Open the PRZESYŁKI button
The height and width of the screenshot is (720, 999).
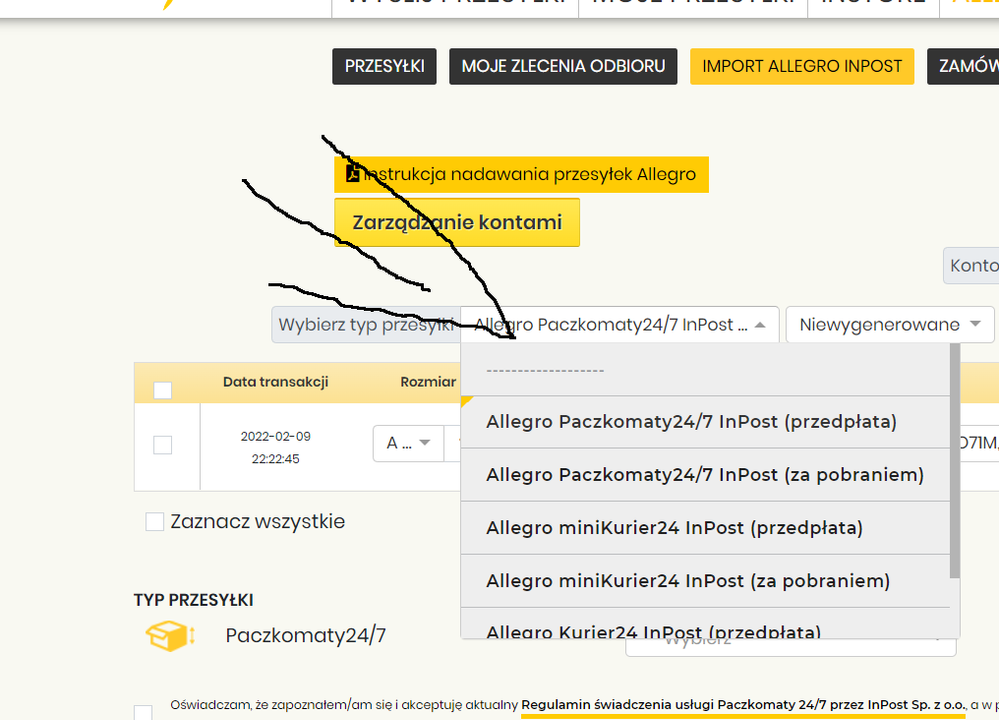[384, 66]
